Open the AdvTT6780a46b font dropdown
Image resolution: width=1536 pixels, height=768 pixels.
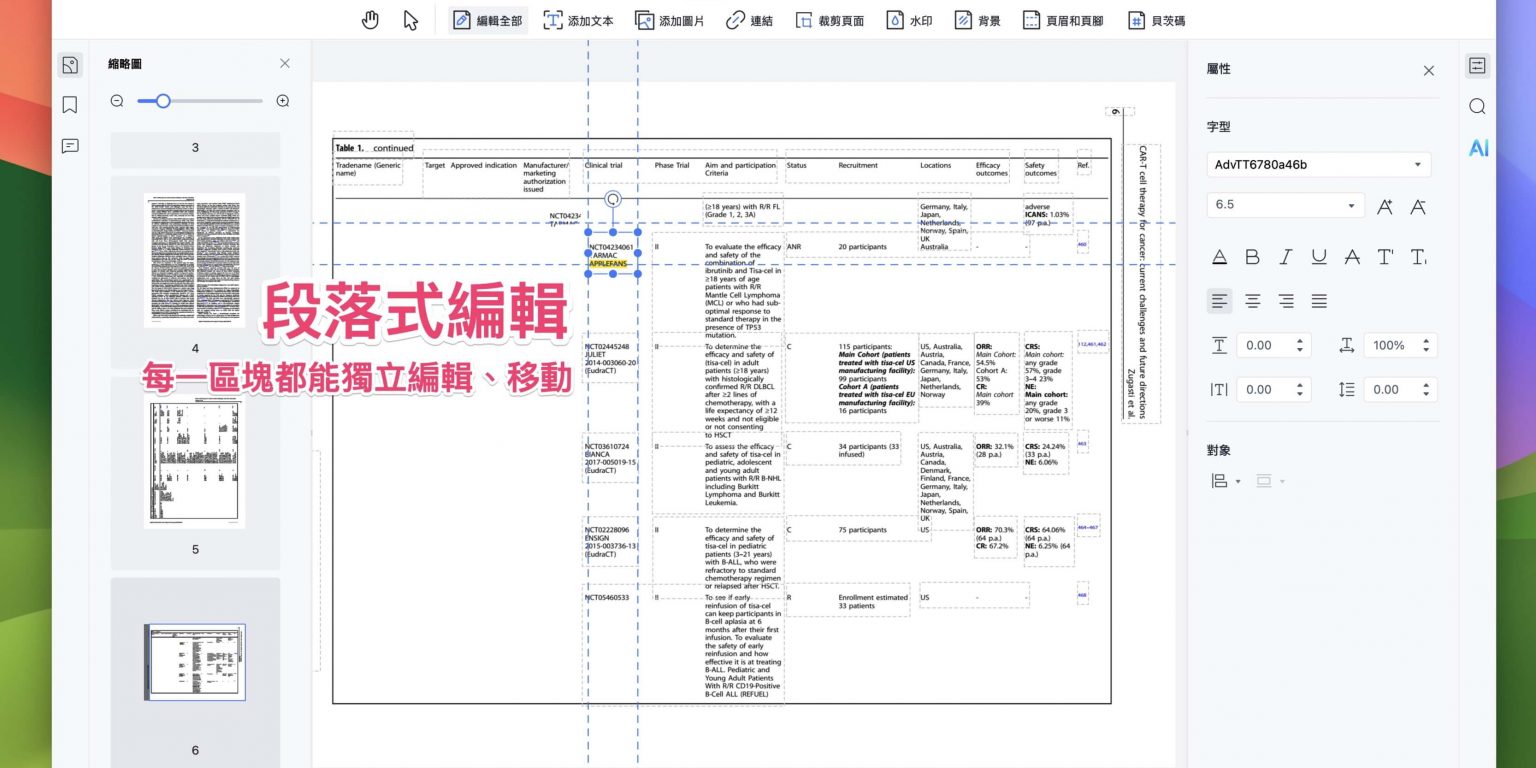pos(1318,165)
